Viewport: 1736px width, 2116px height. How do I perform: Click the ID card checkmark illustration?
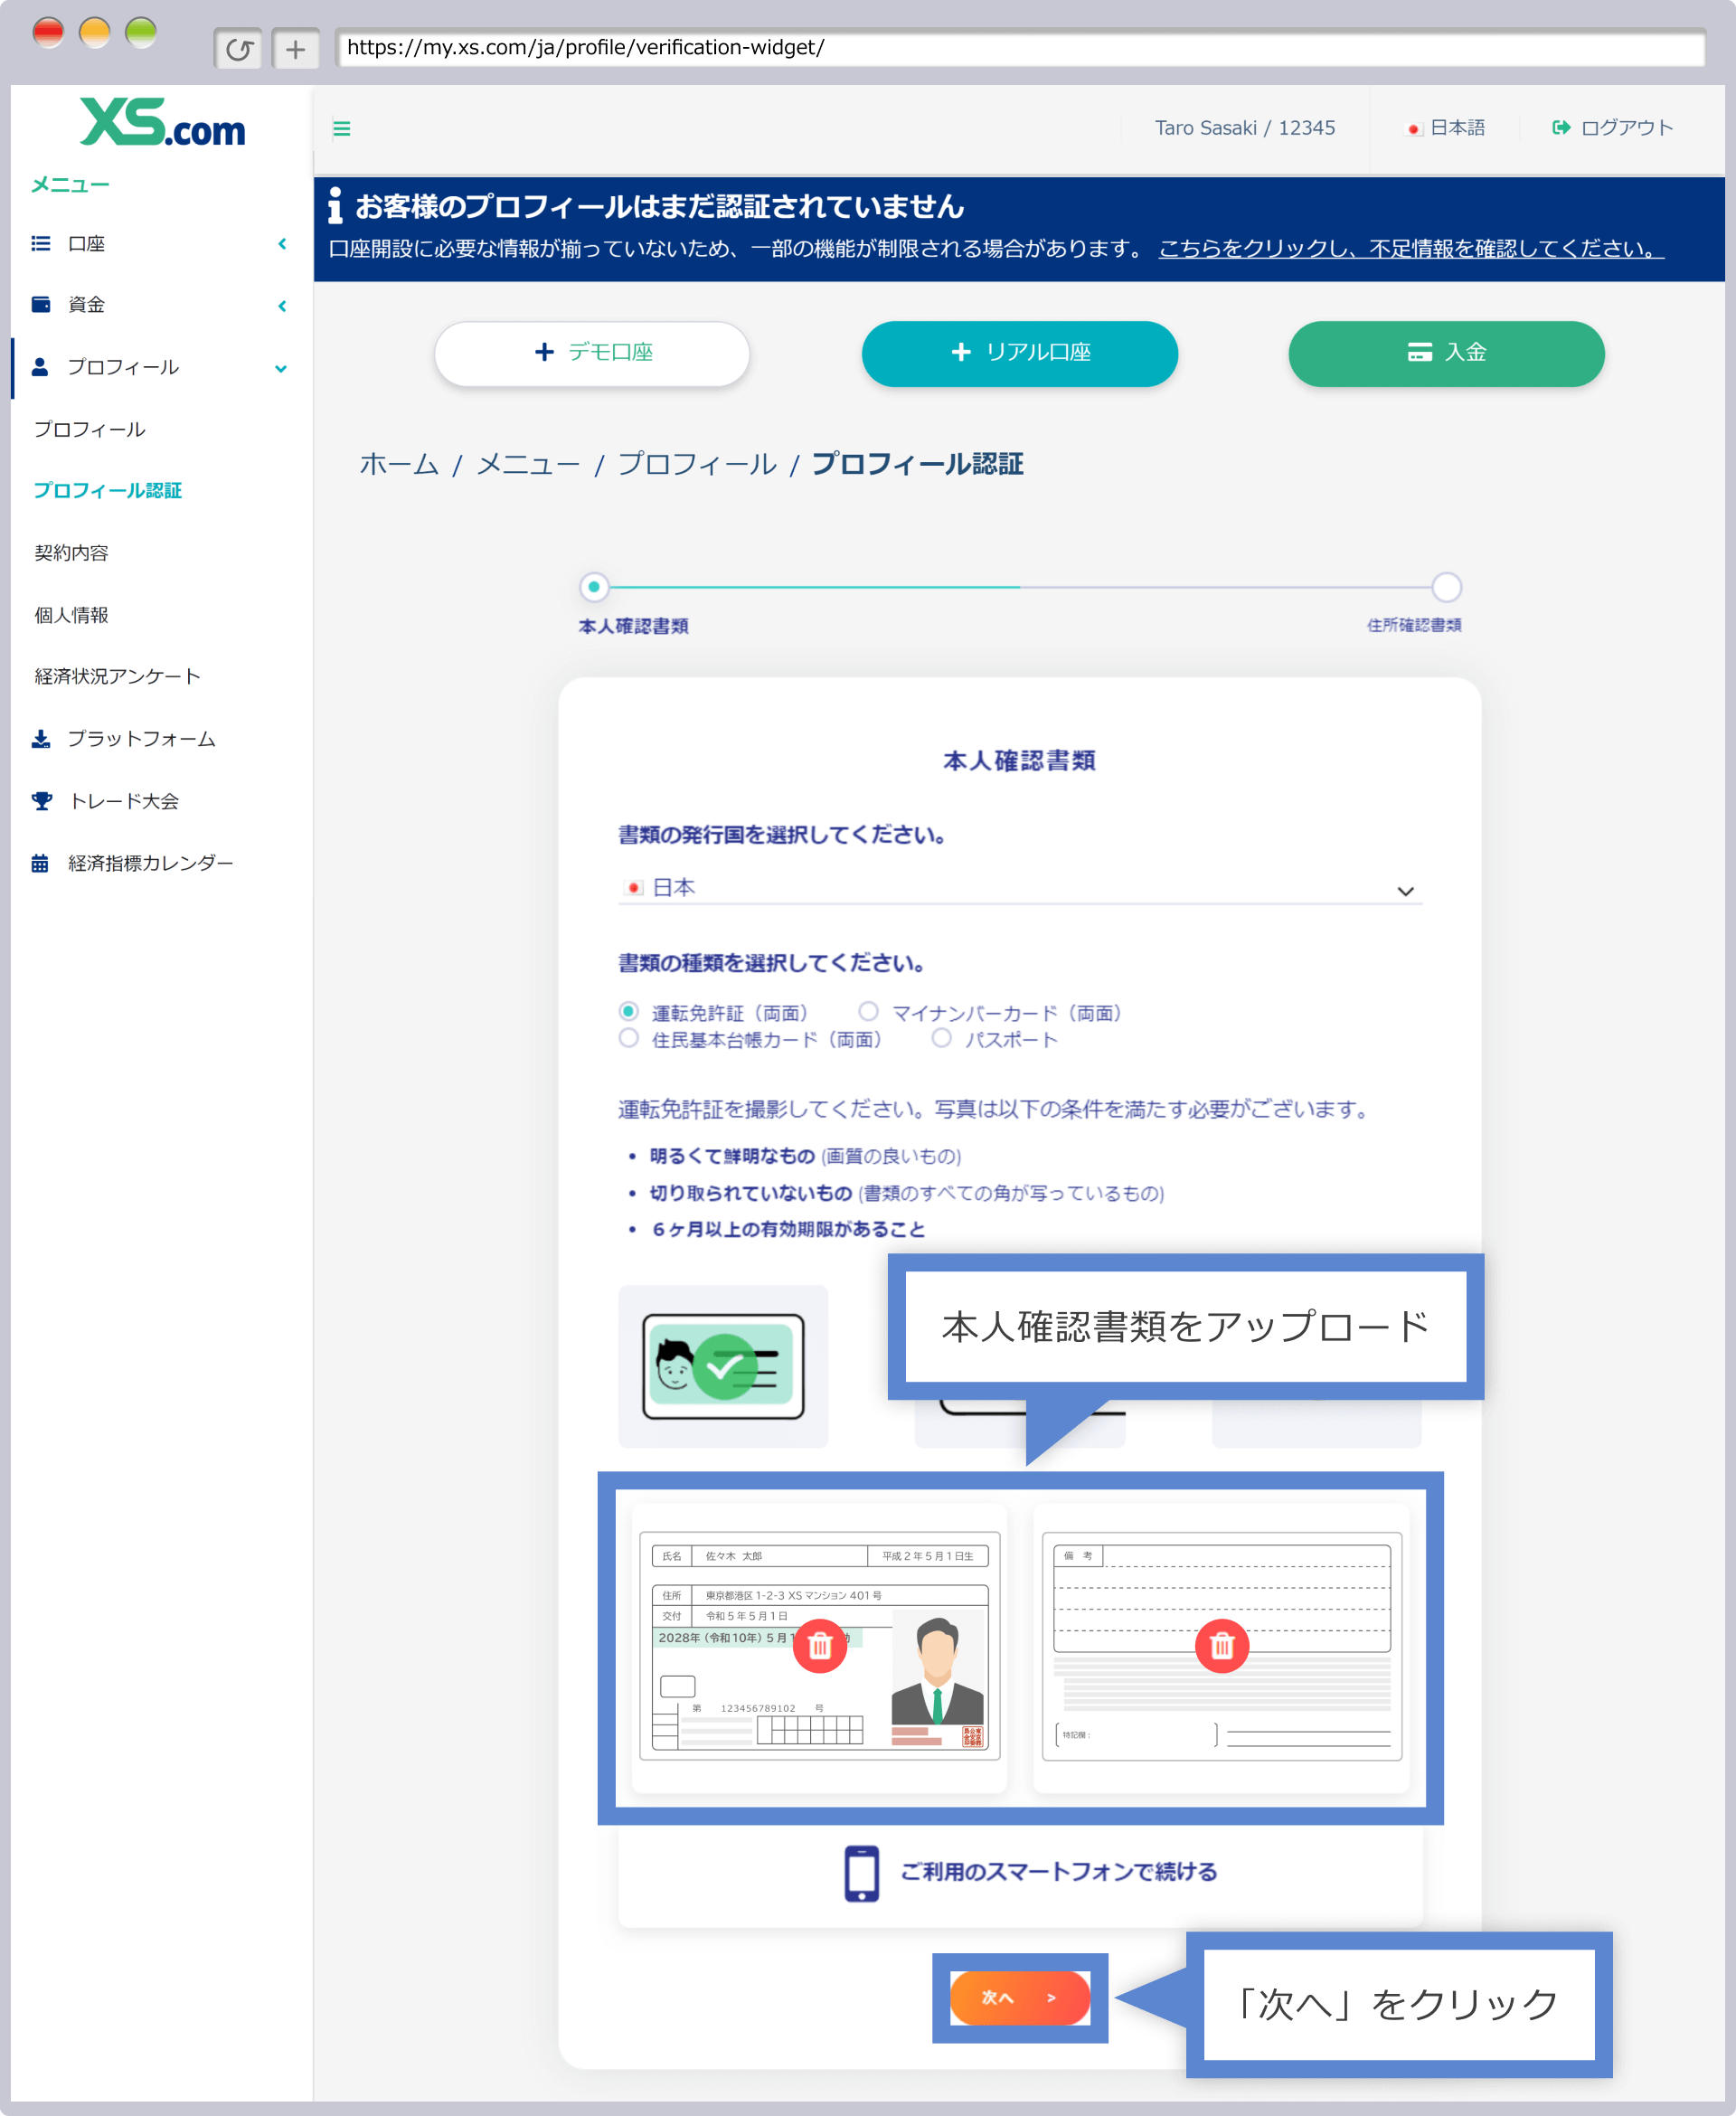723,1366
